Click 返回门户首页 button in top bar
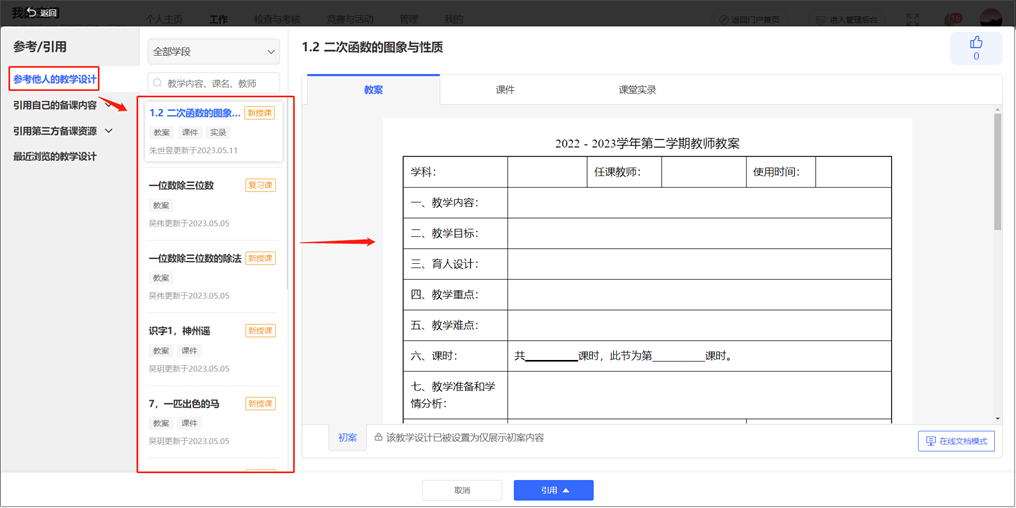Screen dimensions: 1016x508 click(750, 19)
